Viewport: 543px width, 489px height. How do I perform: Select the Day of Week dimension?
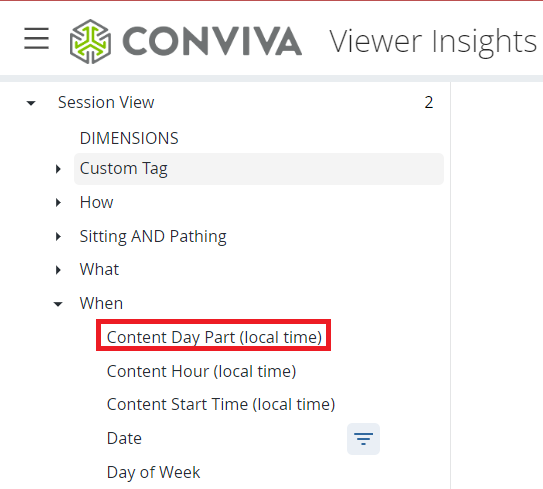153,472
